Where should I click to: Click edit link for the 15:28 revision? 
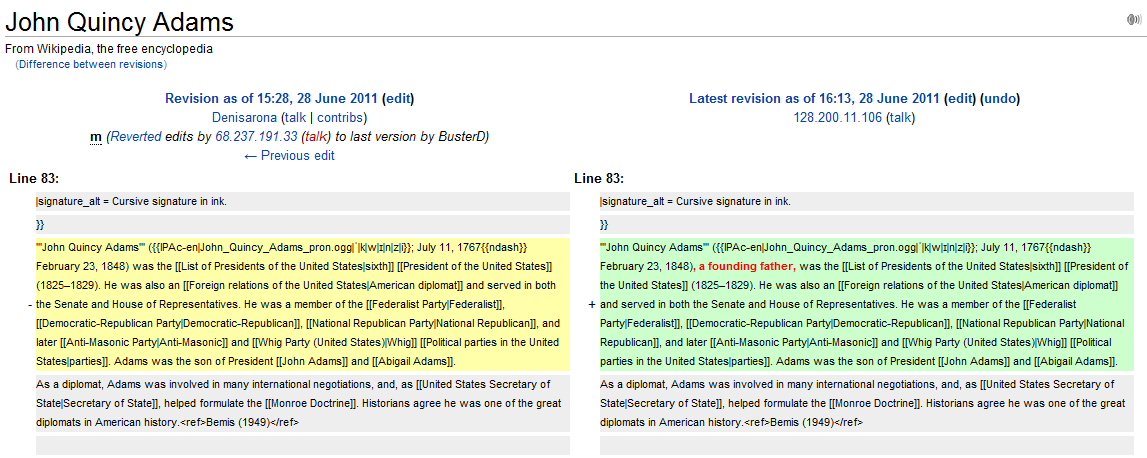point(398,99)
